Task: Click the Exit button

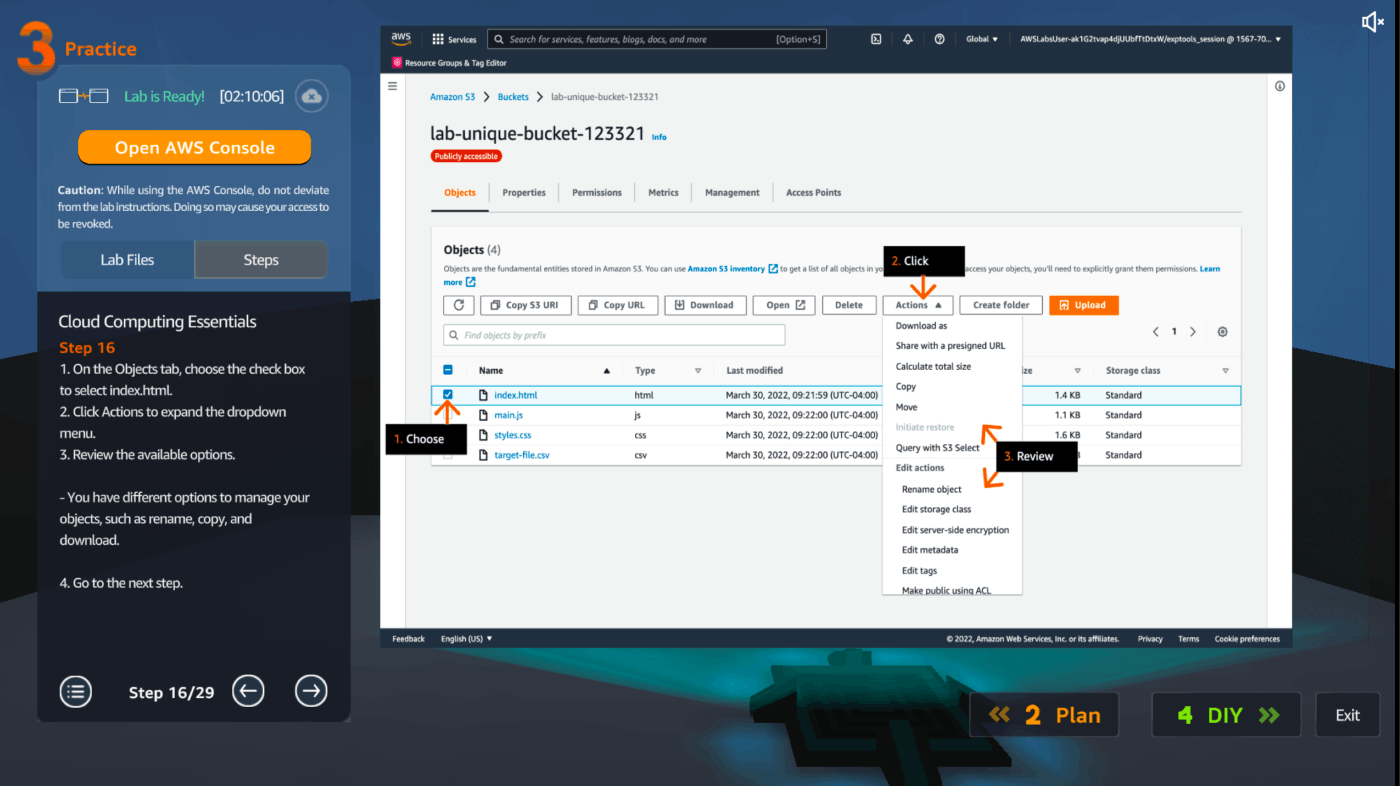Action: coord(1347,715)
